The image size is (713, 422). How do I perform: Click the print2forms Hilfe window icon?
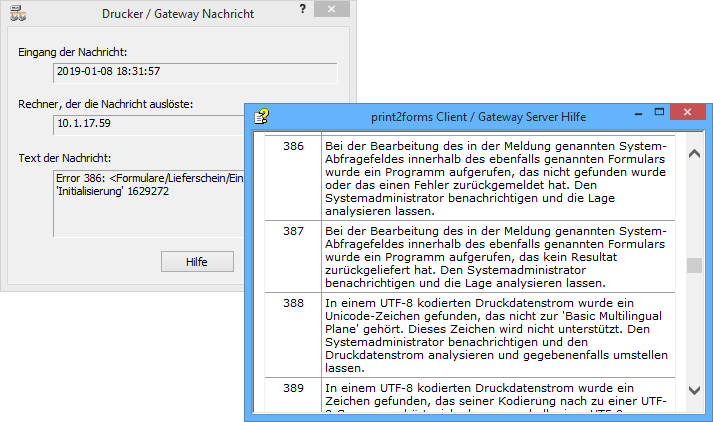[x=261, y=116]
